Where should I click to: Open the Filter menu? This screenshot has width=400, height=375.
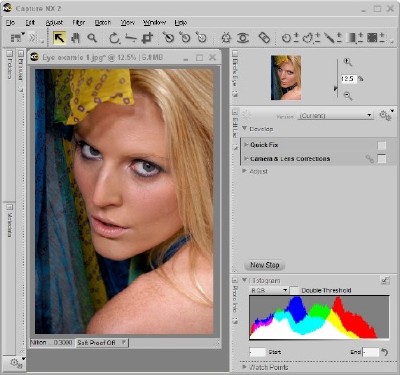[x=79, y=22]
